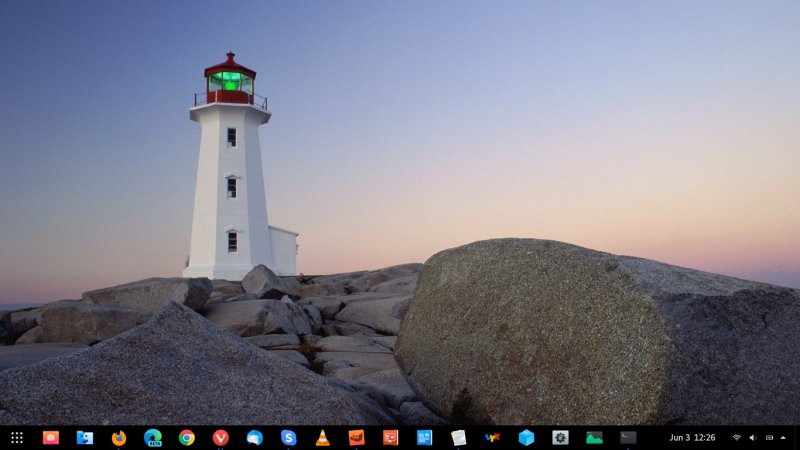The height and width of the screenshot is (450, 800).
Task: Open the Wi-Fi network indicator
Action: pyautogui.click(x=737, y=438)
